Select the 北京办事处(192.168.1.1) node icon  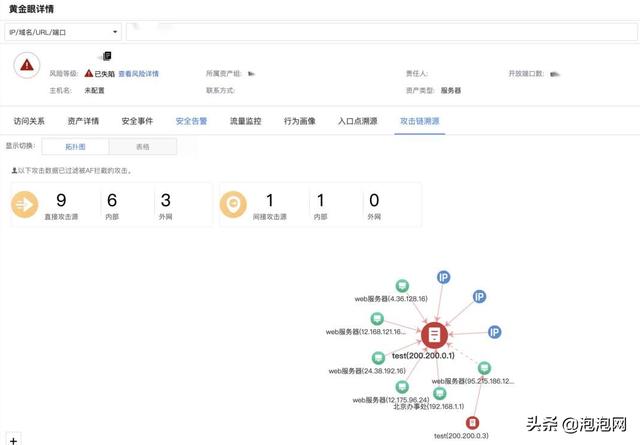pos(440,393)
